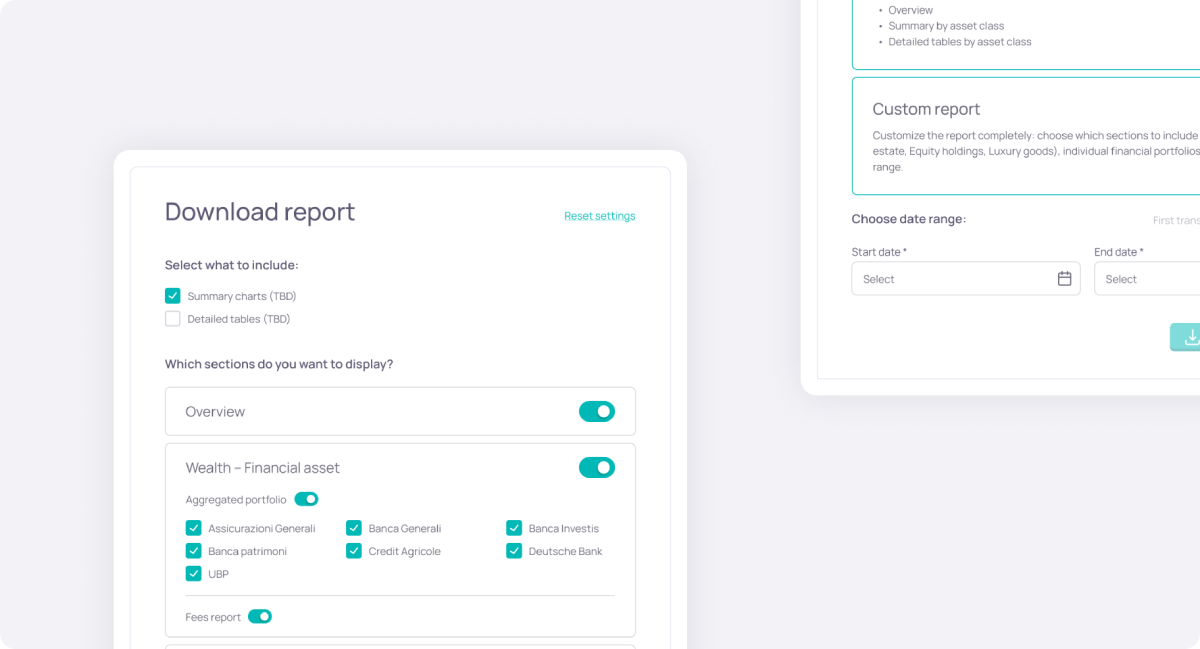The width and height of the screenshot is (1200, 649).
Task: Deselect the Banca Investis checkbox
Action: click(514, 528)
